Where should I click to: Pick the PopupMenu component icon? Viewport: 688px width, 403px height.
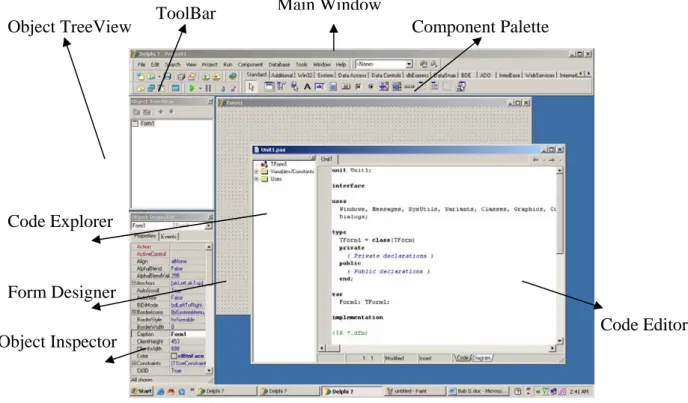[295, 86]
